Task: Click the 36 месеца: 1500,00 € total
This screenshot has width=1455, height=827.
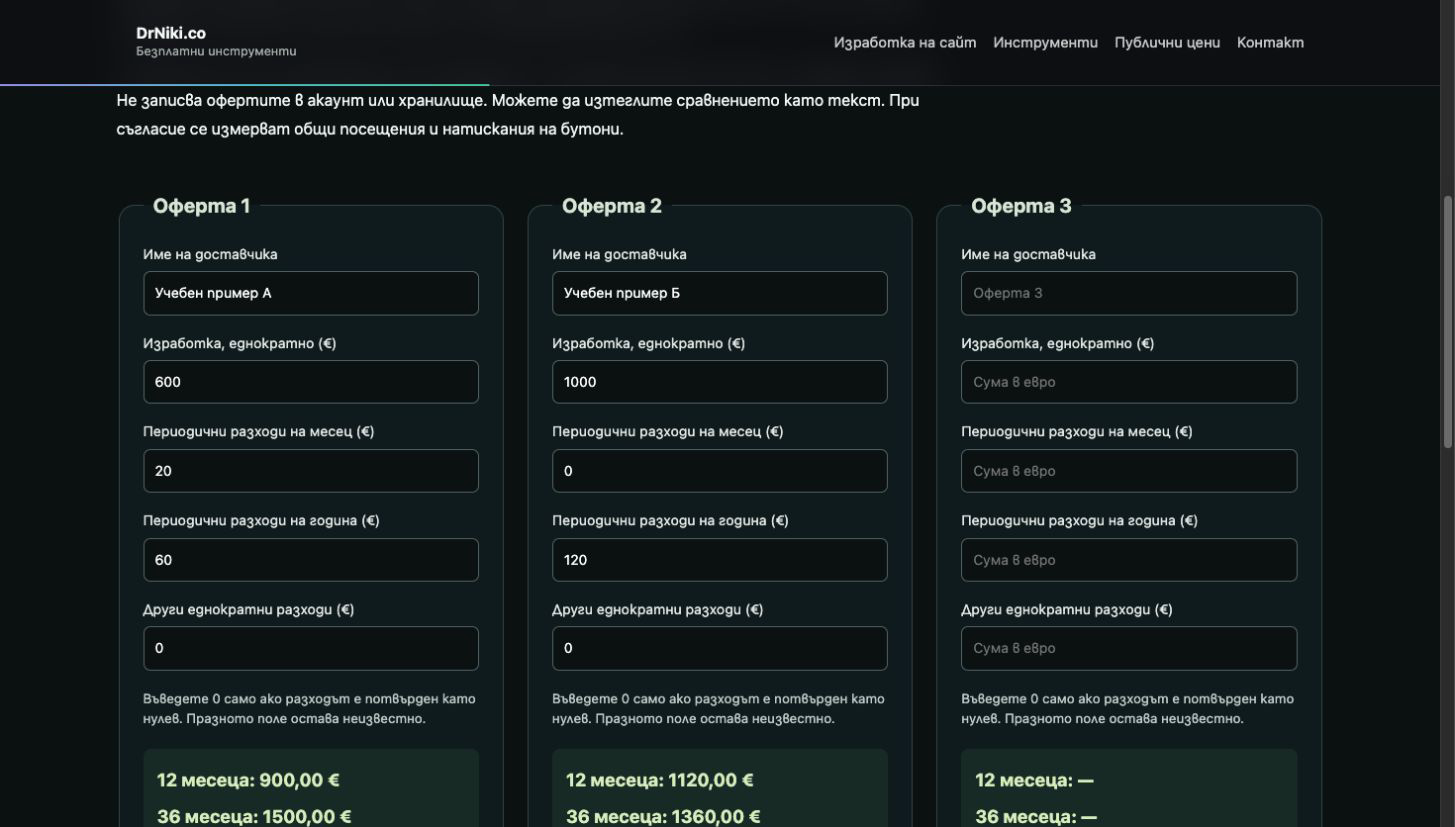Action: coord(254,816)
